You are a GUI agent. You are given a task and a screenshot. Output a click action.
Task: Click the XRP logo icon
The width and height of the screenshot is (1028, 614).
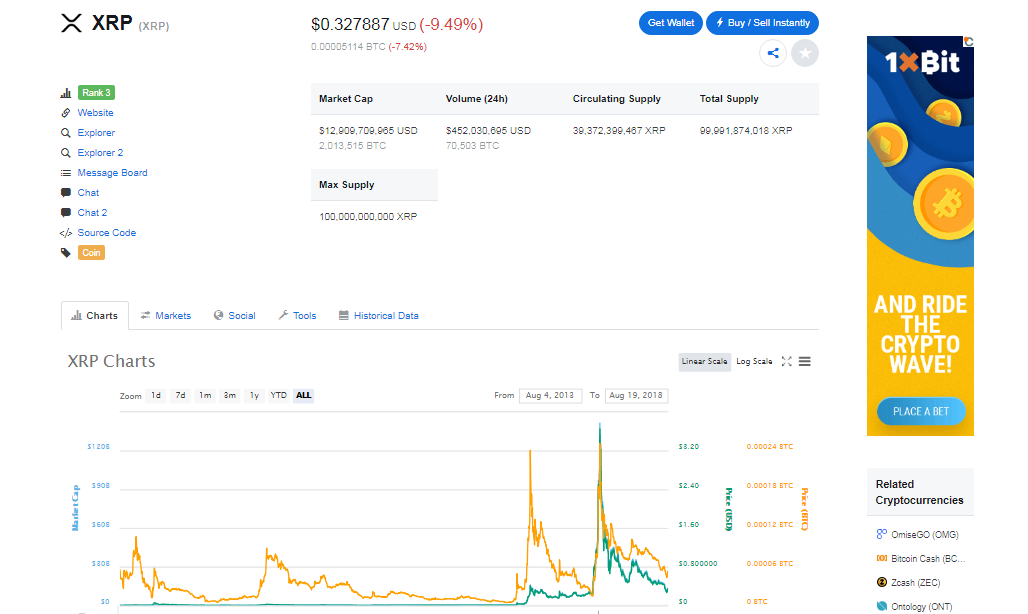click(x=71, y=23)
